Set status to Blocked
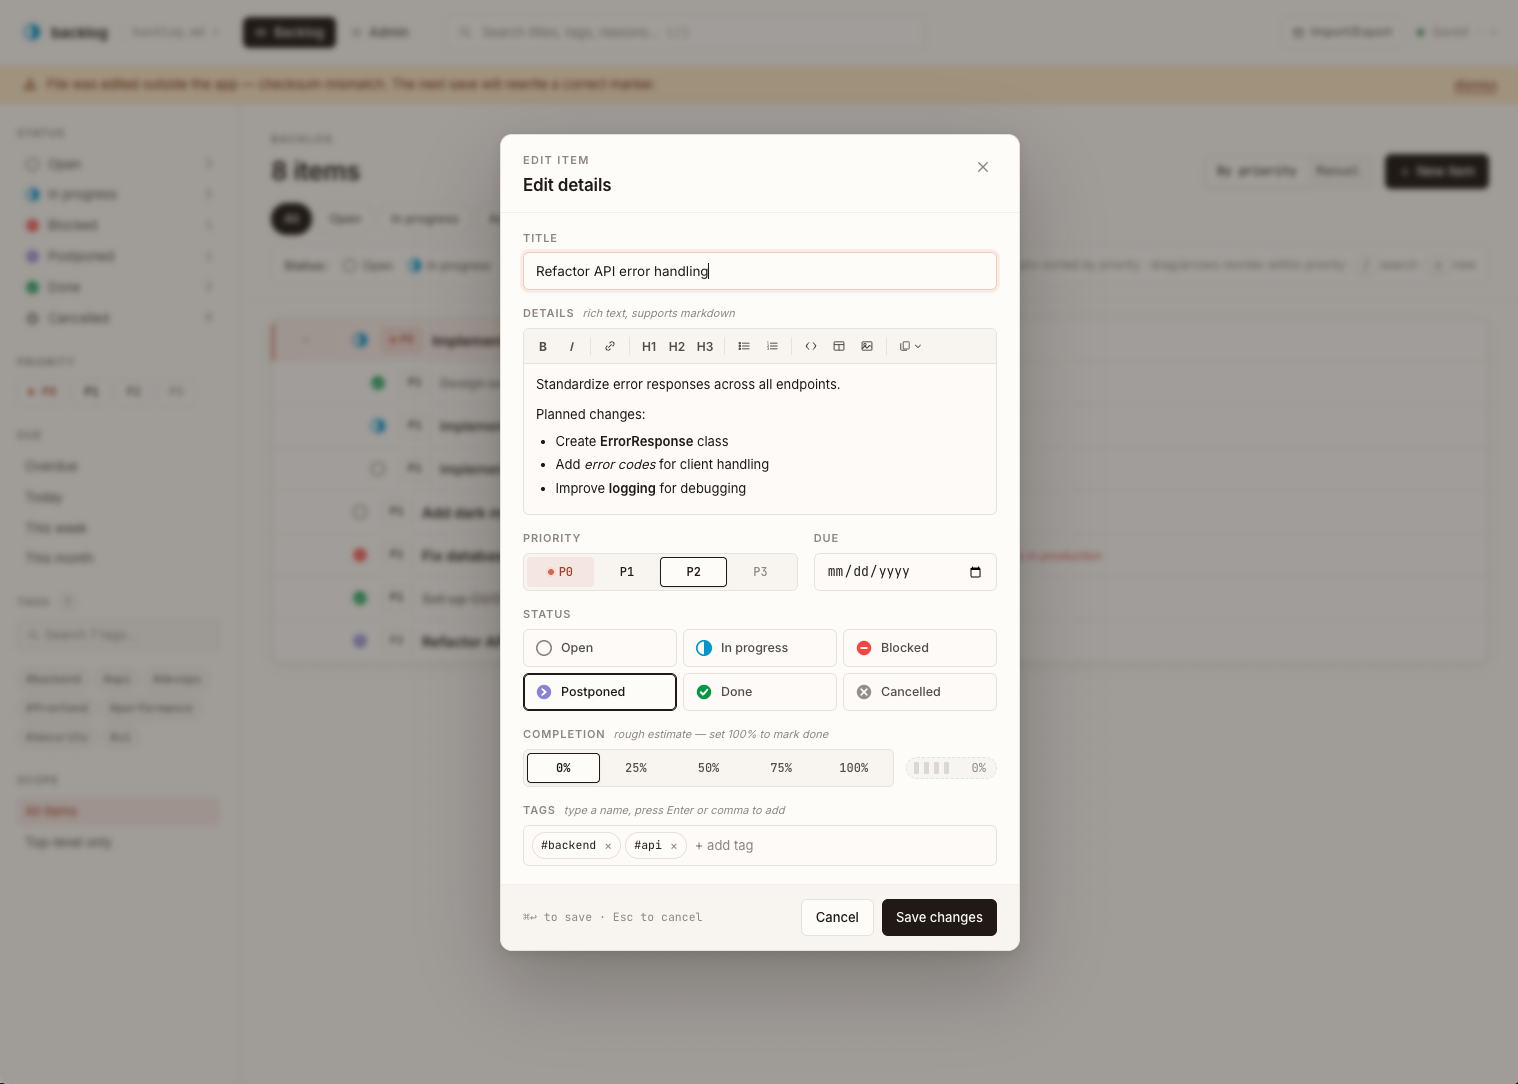The height and width of the screenshot is (1084, 1518). [920, 648]
